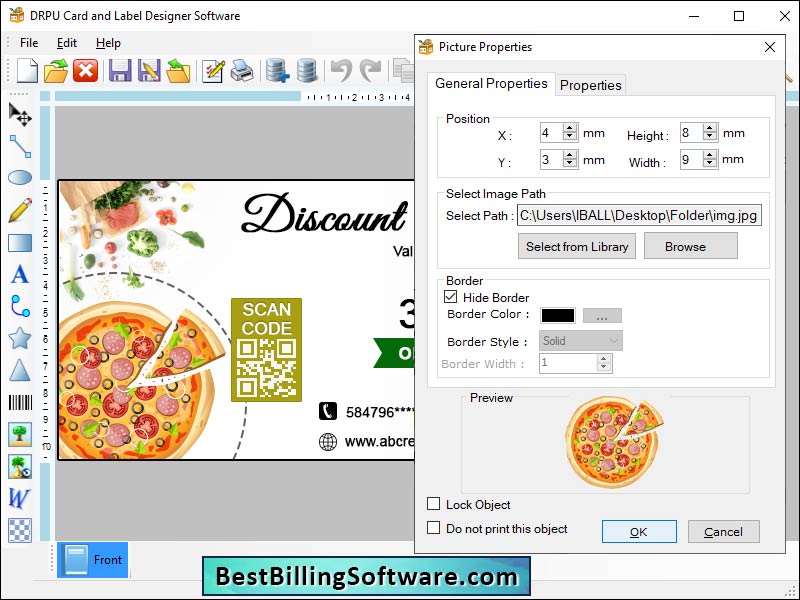Open the Border Style dropdown
The width and height of the screenshot is (800, 600).
(581, 341)
